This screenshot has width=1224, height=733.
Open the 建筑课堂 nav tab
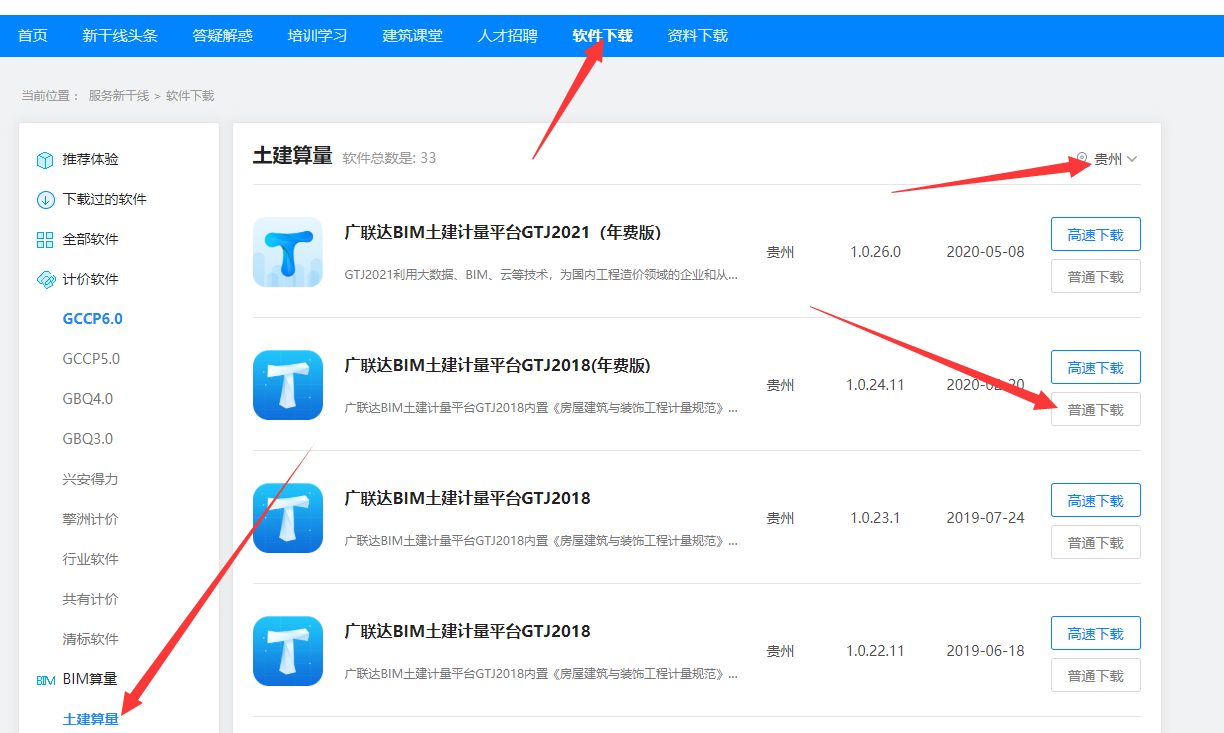(x=412, y=36)
